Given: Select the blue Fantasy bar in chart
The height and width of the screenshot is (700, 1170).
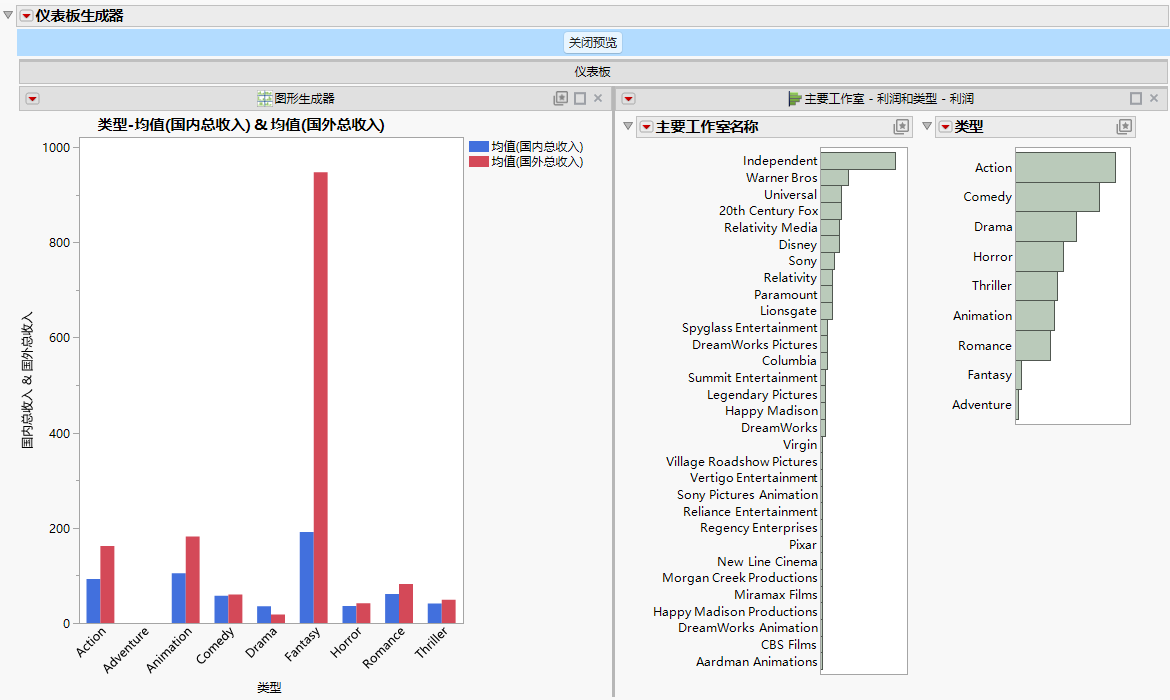Looking at the screenshot, I should point(307,578).
